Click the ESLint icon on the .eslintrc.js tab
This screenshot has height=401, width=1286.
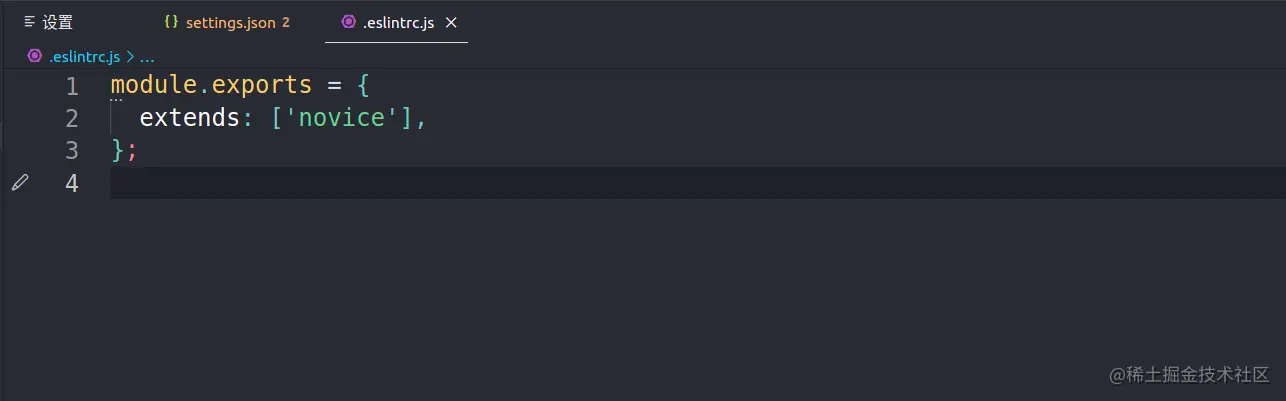click(348, 22)
